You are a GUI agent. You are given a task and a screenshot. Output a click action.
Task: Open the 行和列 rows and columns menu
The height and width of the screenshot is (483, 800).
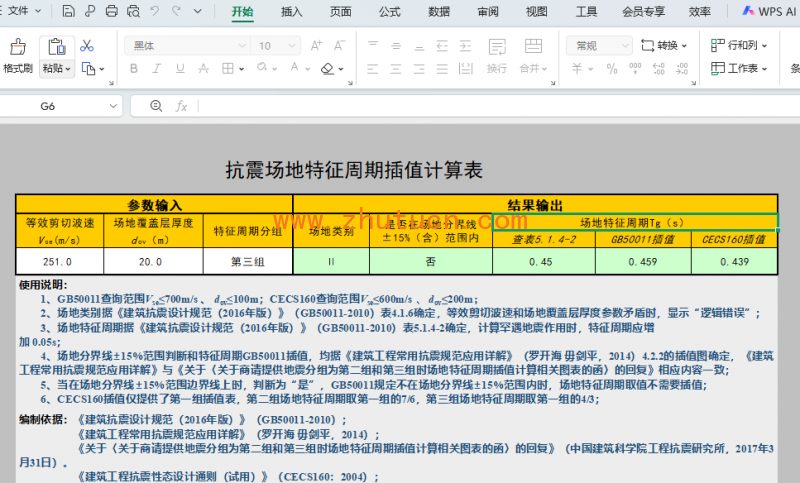[739, 45]
